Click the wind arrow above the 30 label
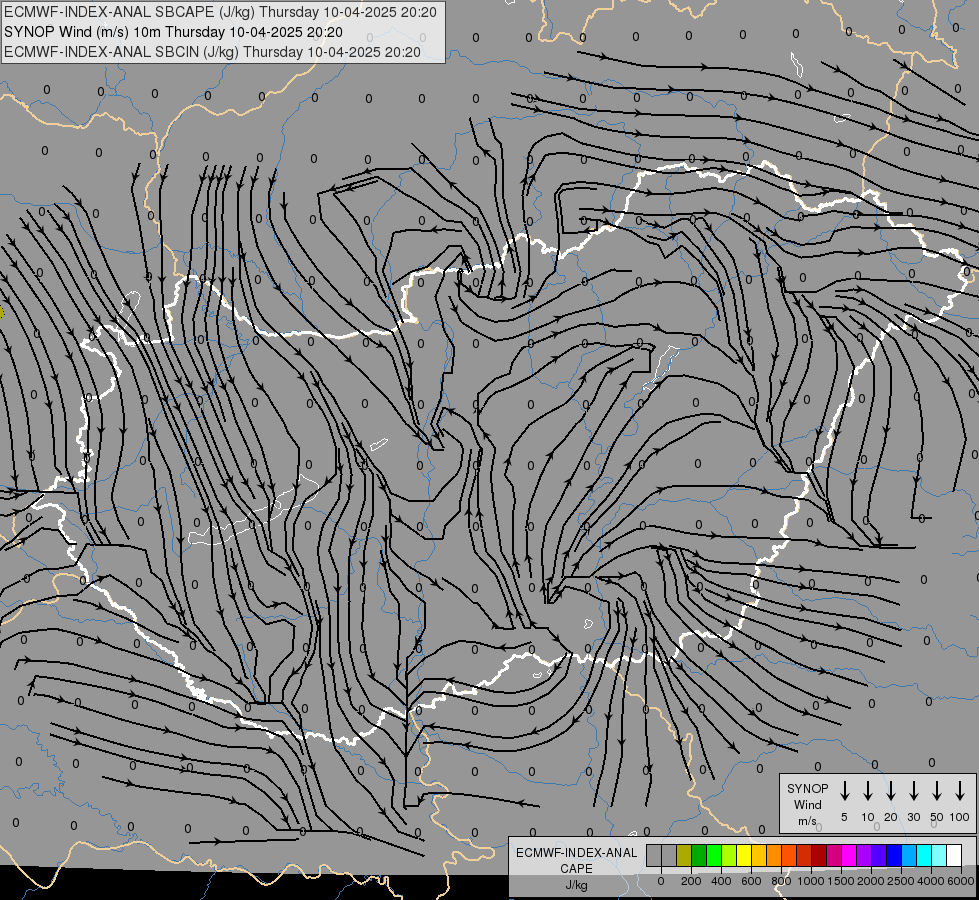Image resolution: width=979 pixels, height=900 pixels. click(913, 791)
